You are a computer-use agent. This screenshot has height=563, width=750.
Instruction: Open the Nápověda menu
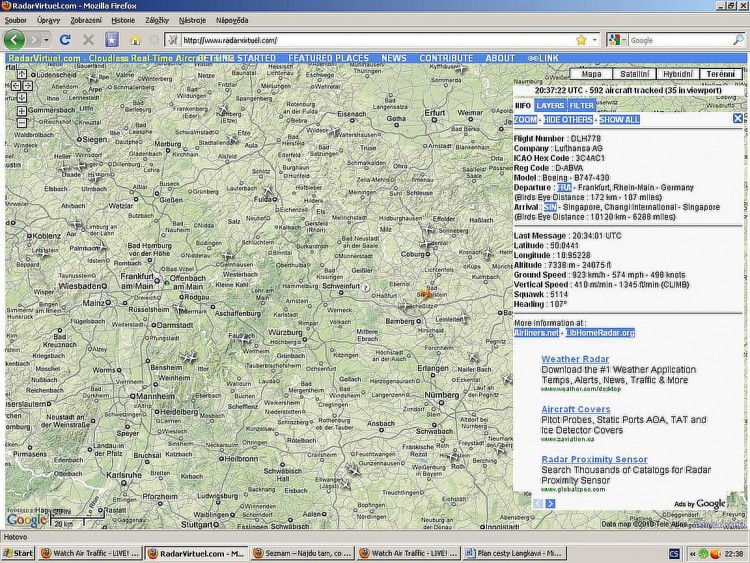click(x=232, y=20)
